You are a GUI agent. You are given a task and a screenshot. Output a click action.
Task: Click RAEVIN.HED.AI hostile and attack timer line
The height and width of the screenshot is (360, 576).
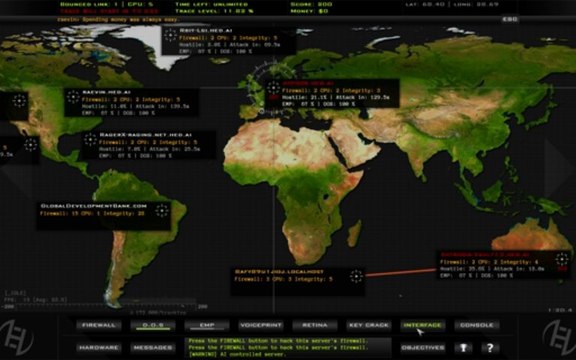pyautogui.click(x=135, y=106)
